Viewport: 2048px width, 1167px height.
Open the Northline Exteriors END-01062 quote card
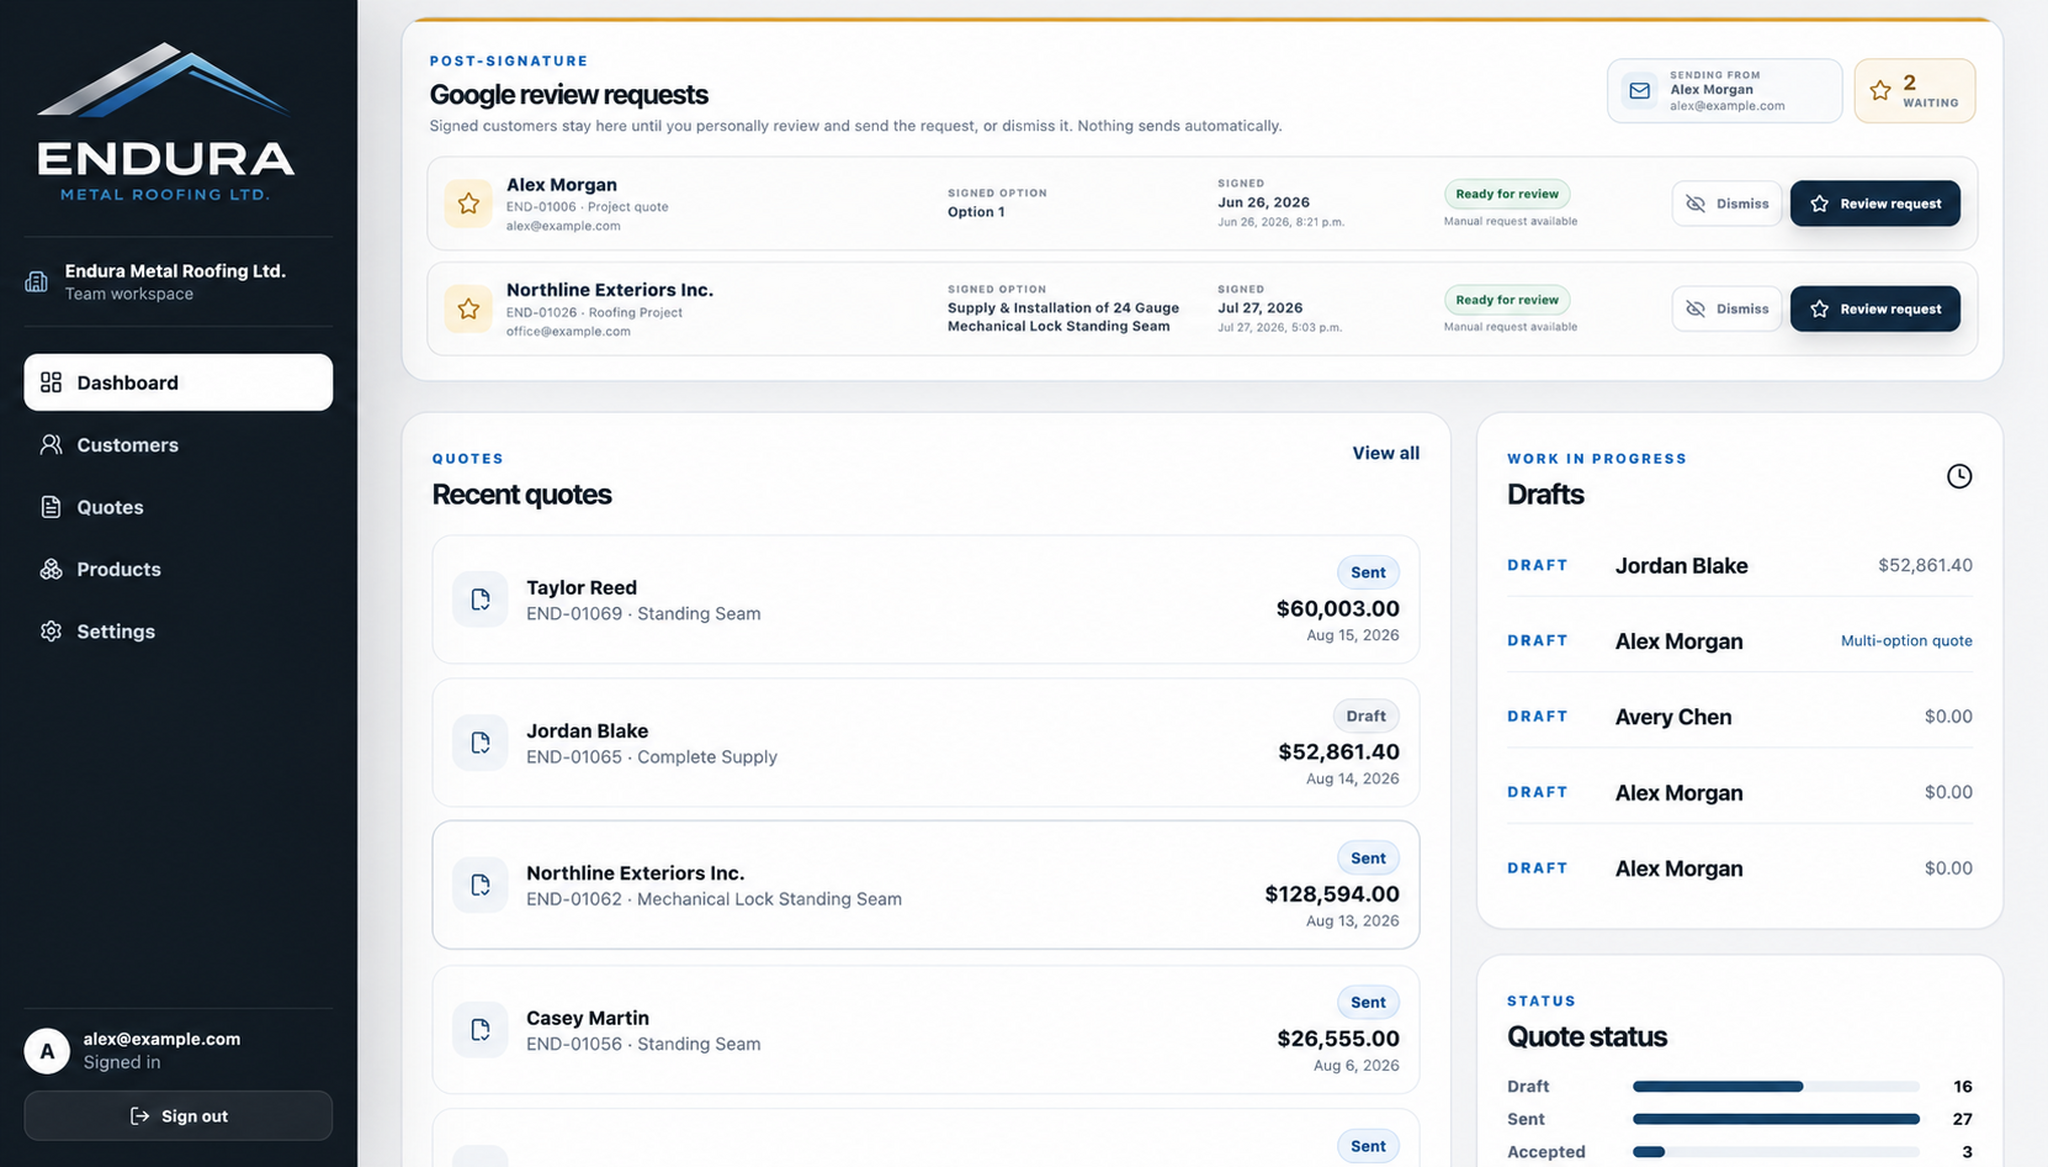[x=926, y=885]
